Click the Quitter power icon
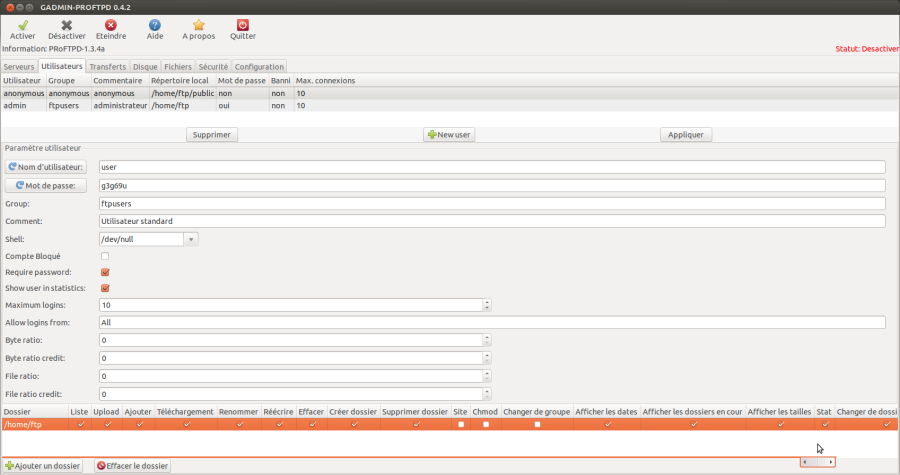Screen dimensions: 900x475 click(242, 24)
